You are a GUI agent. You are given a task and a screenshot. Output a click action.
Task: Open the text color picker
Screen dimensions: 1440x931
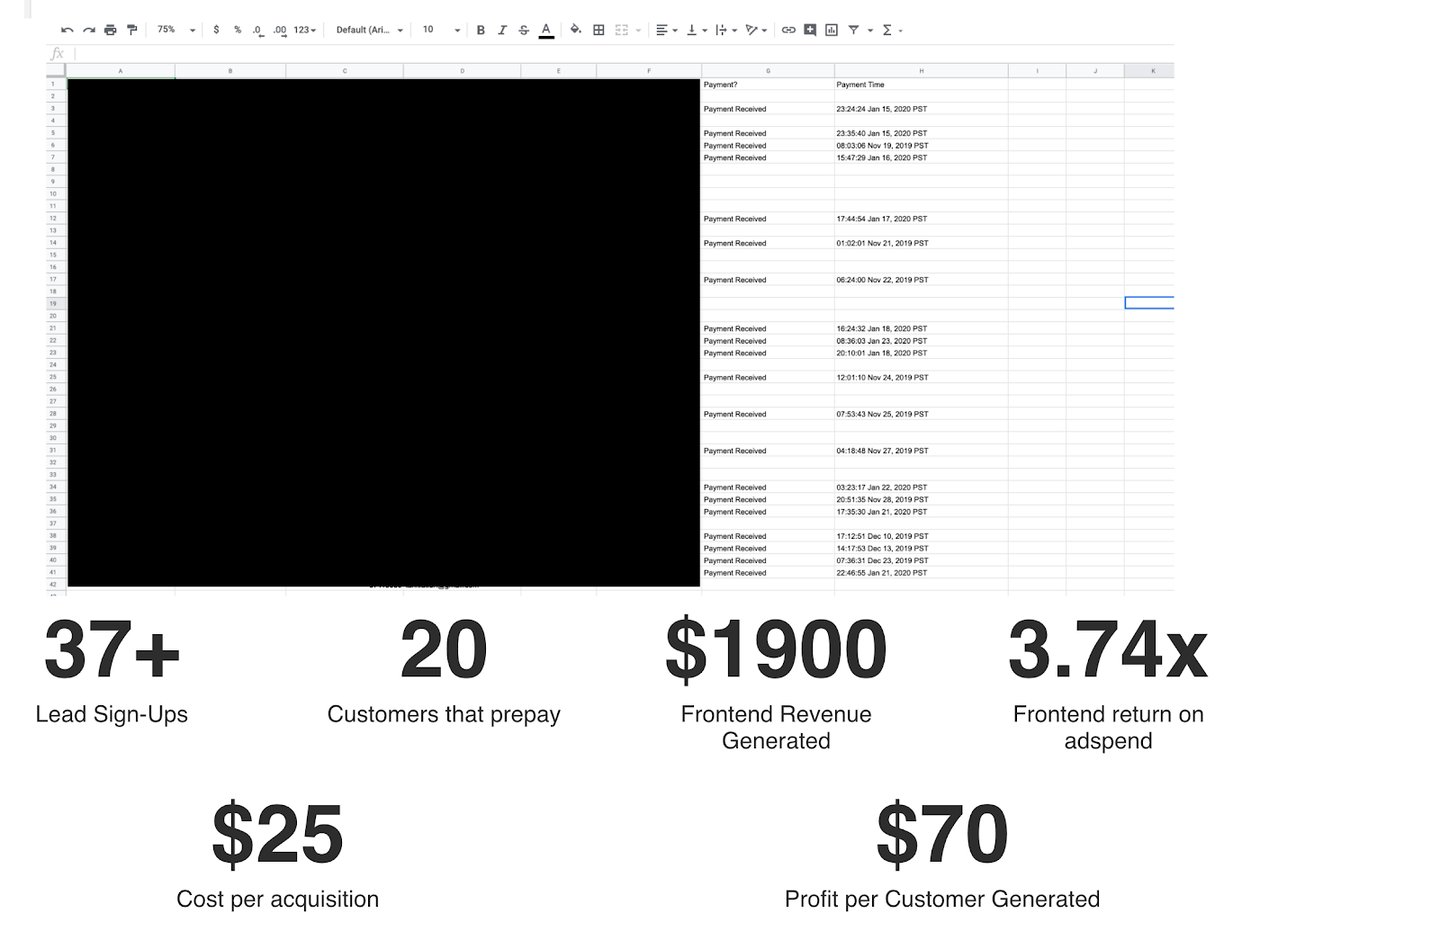(546, 30)
